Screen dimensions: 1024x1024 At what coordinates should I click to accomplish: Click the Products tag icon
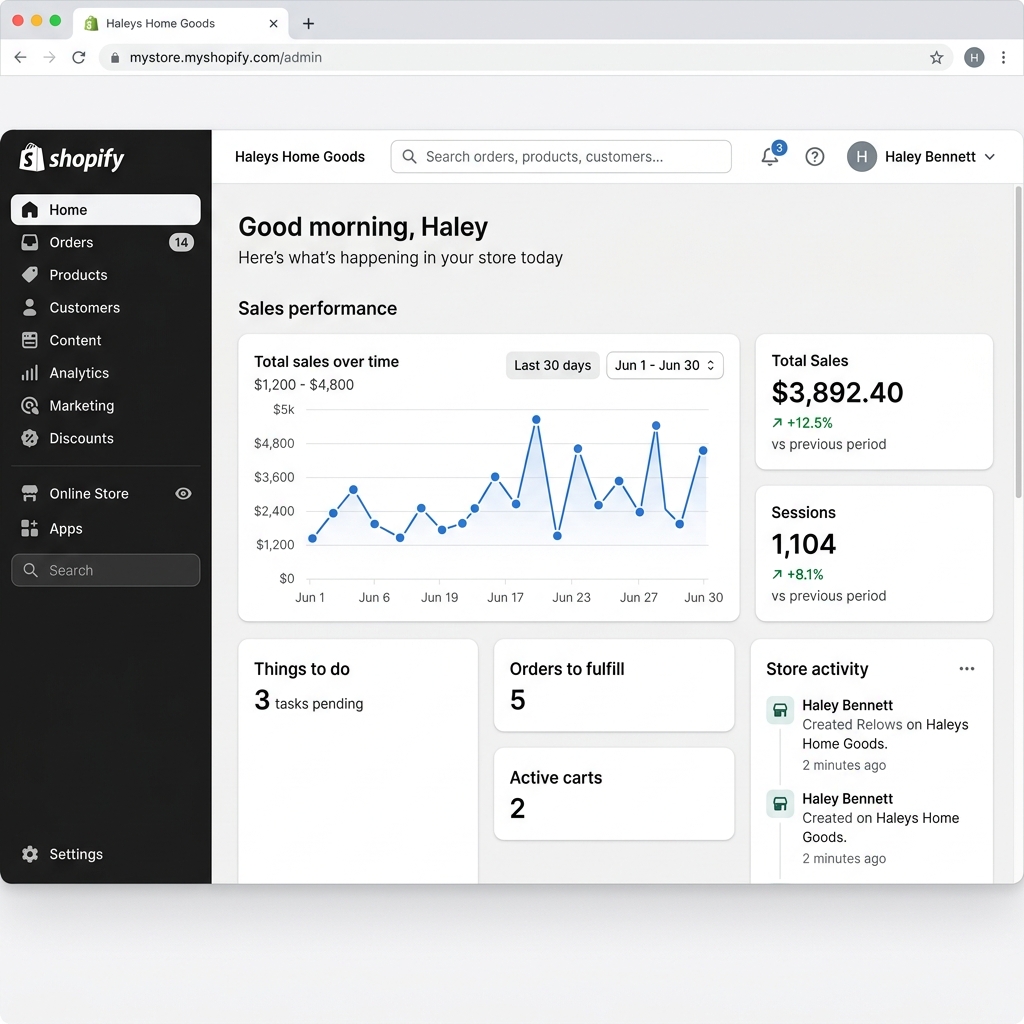click(x=29, y=275)
